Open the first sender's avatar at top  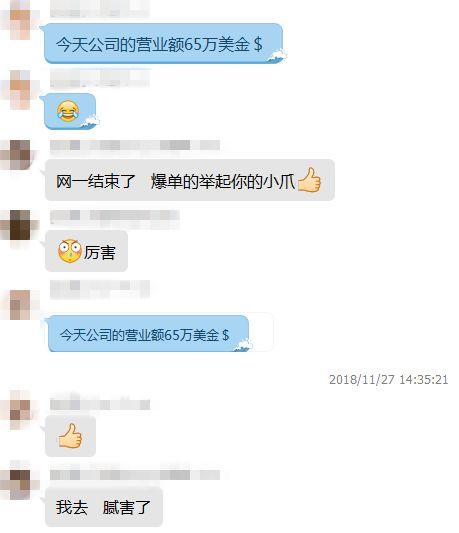(19, 20)
